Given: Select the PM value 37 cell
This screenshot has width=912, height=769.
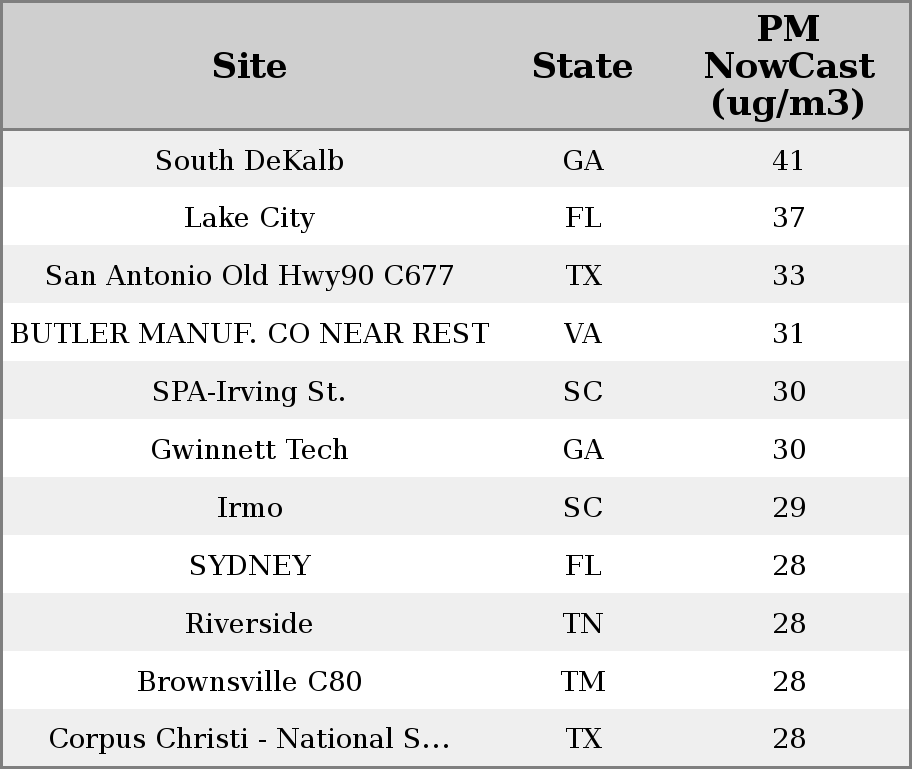Looking at the screenshot, I should (x=788, y=218).
